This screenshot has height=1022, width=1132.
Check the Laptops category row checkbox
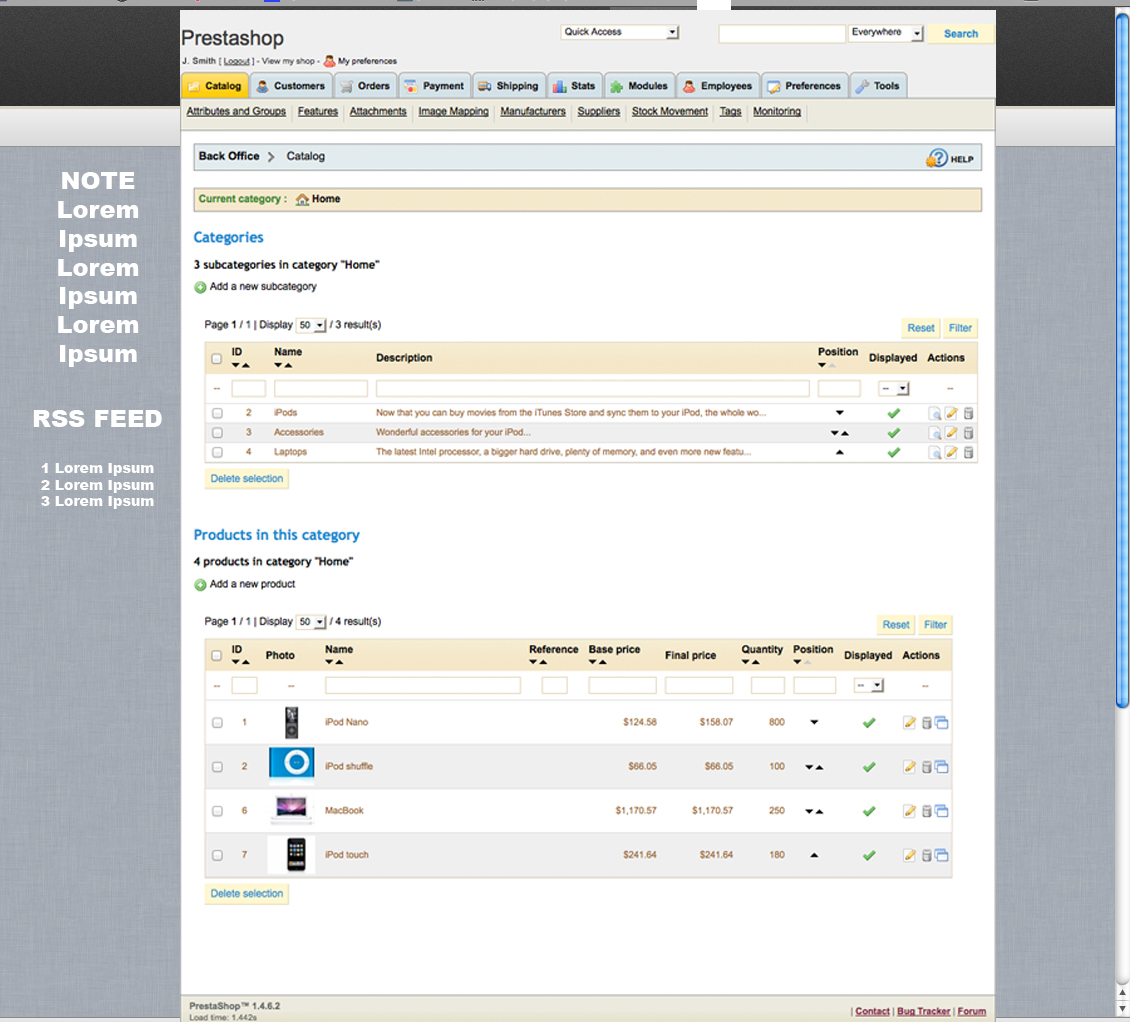pyautogui.click(x=217, y=453)
